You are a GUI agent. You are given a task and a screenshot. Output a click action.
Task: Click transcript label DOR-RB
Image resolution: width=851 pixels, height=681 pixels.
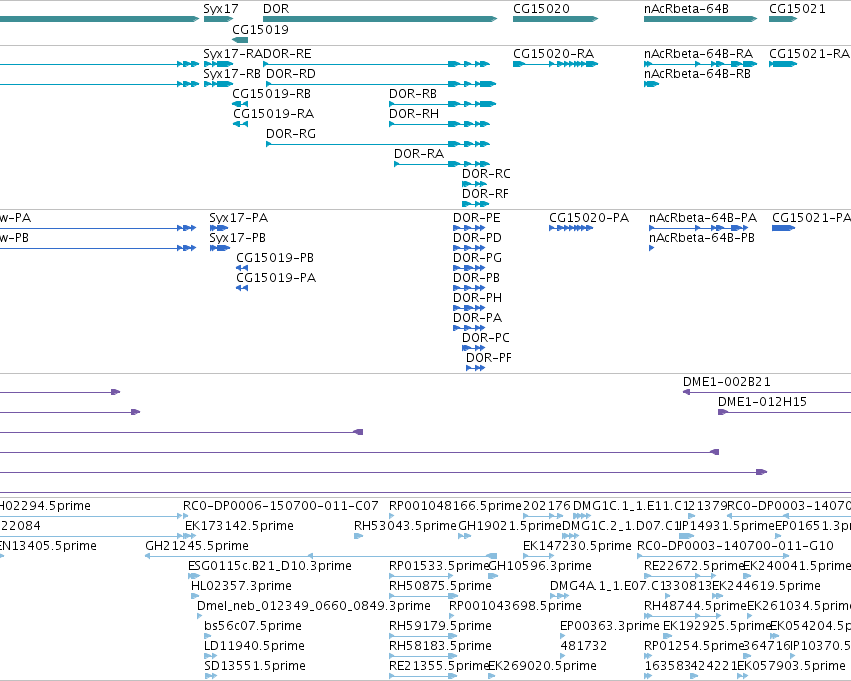click(x=412, y=94)
